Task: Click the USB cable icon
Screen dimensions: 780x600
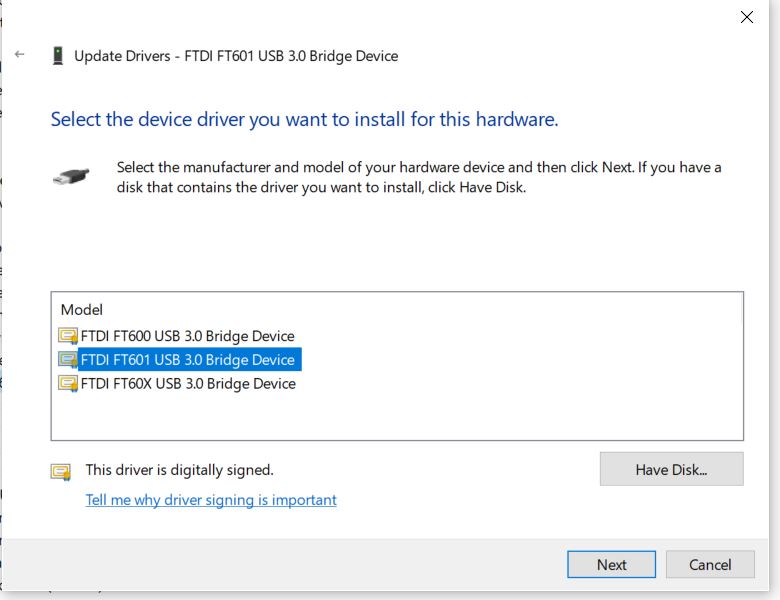Action: 71,177
